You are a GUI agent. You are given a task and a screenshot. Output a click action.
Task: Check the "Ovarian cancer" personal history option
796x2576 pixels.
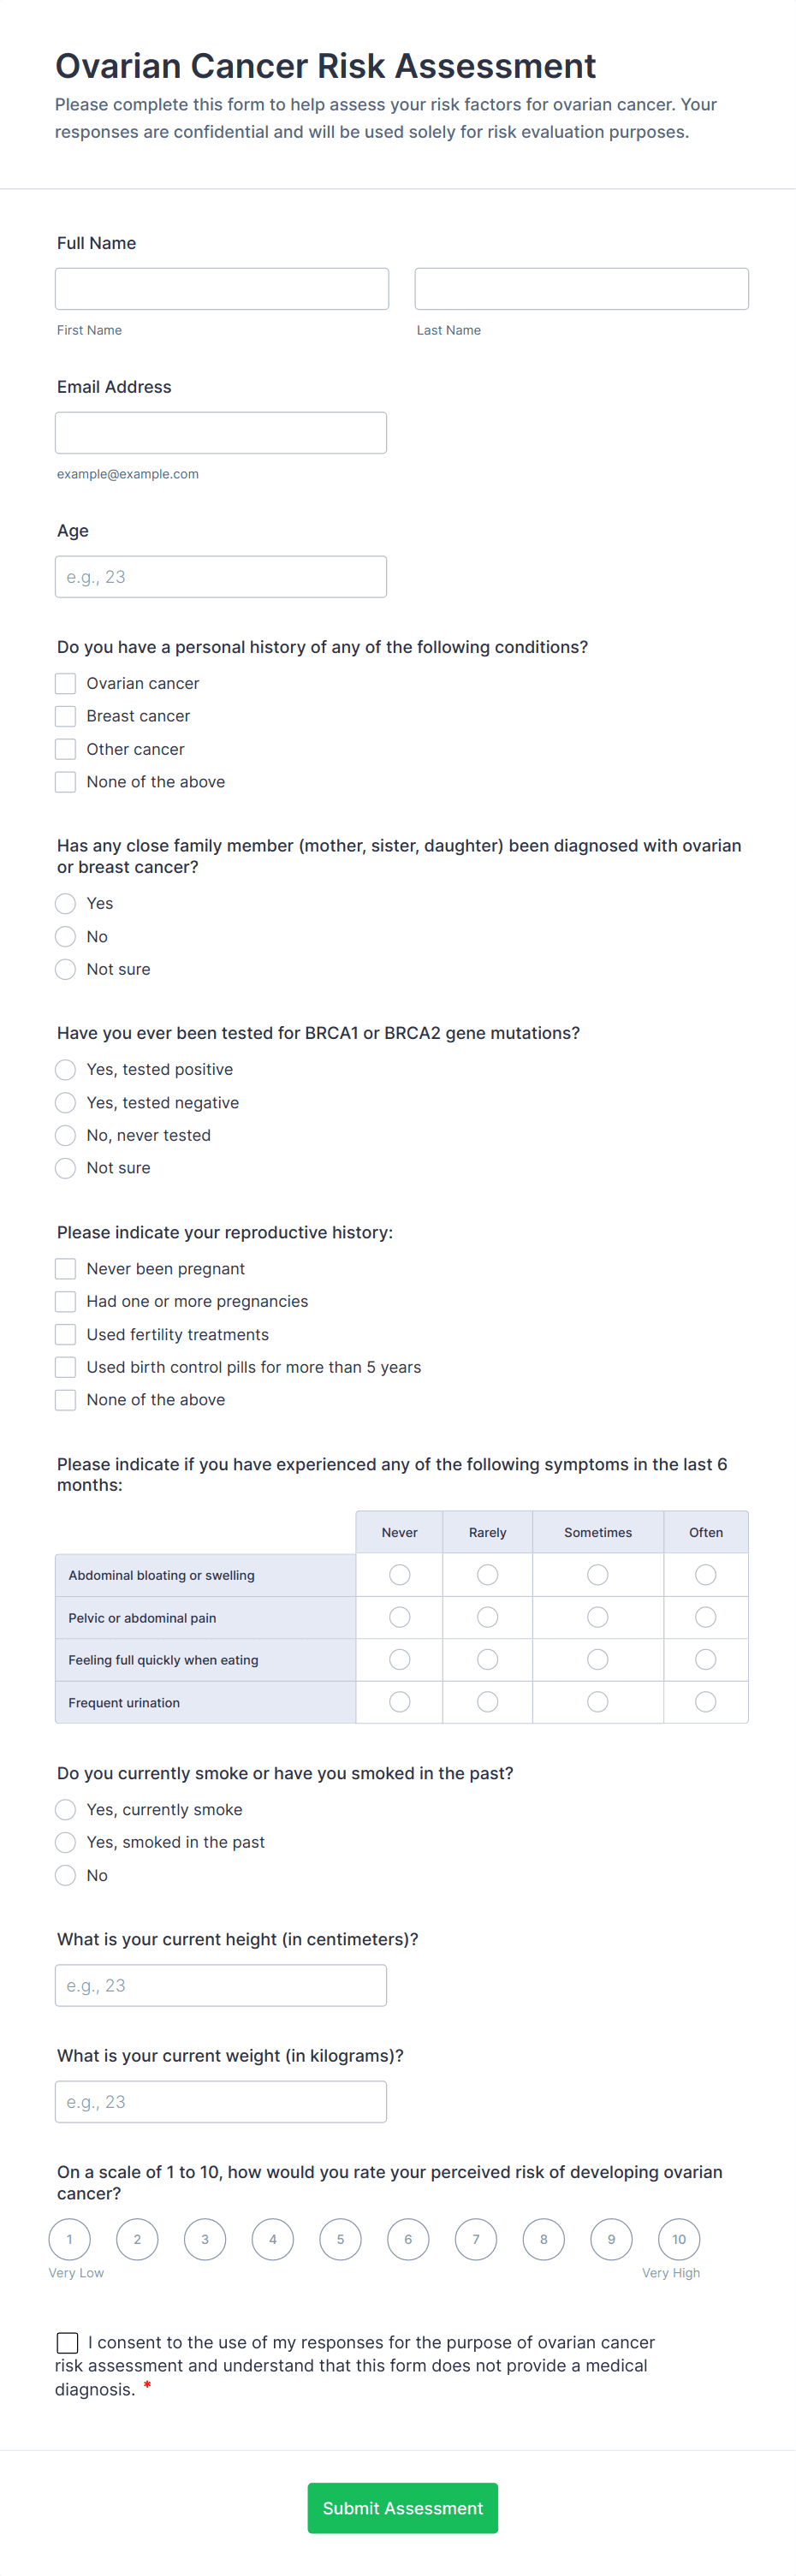65,683
